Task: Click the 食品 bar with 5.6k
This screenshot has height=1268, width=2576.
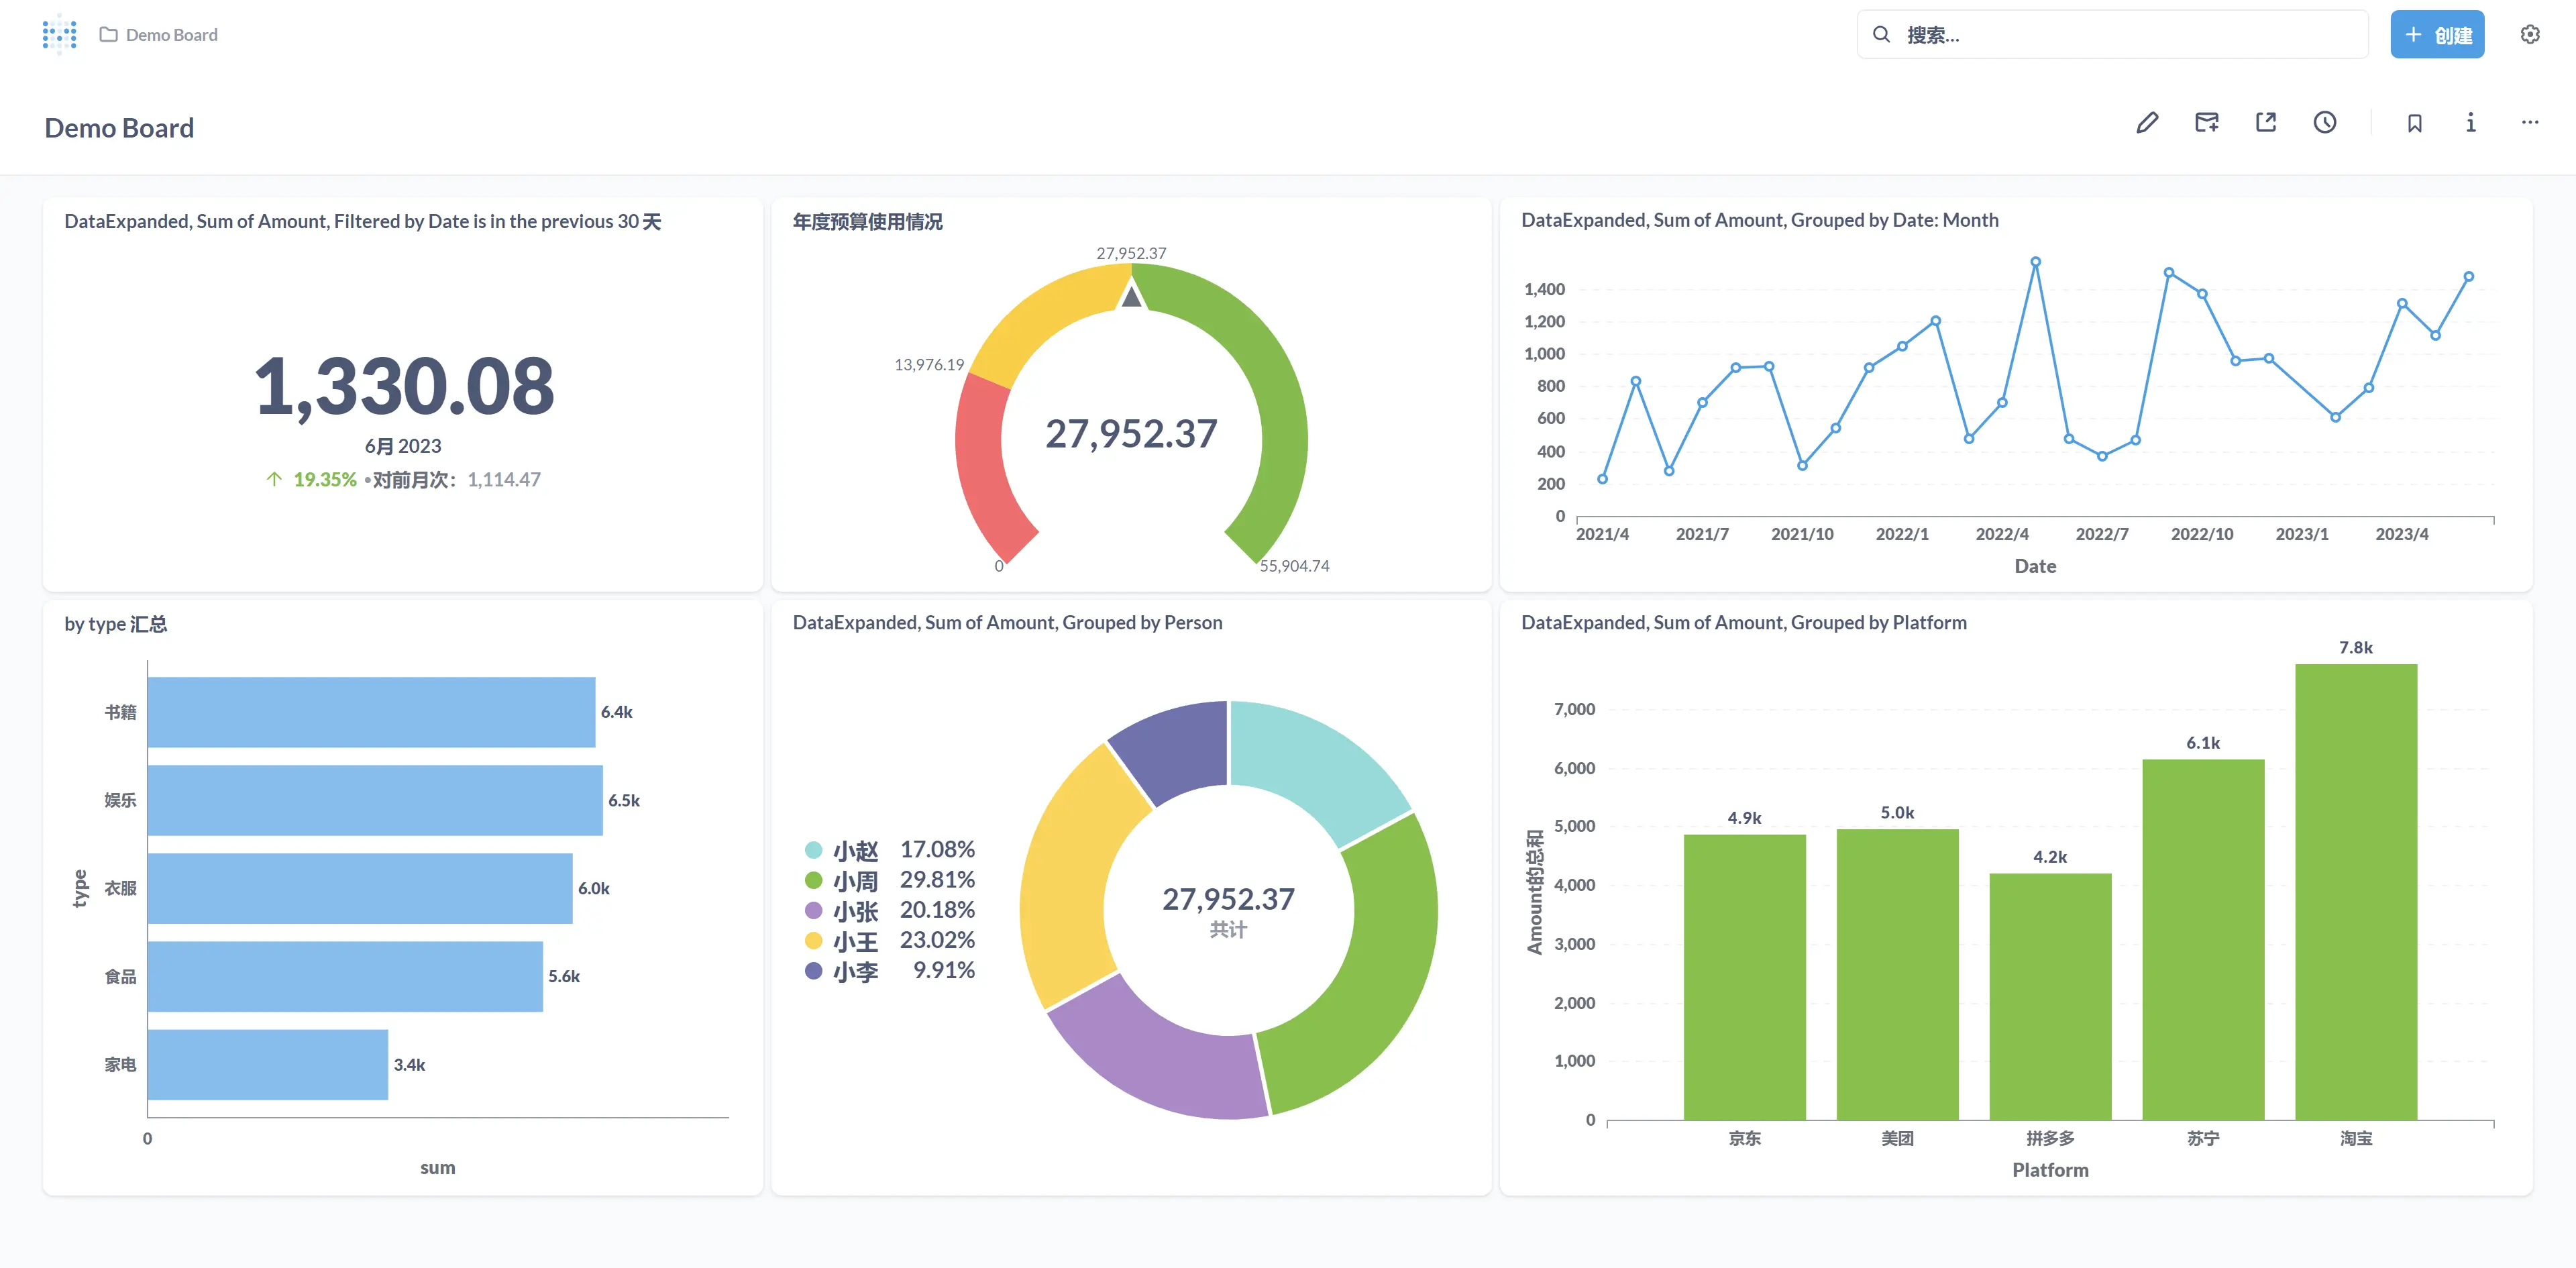Action: click(x=345, y=976)
